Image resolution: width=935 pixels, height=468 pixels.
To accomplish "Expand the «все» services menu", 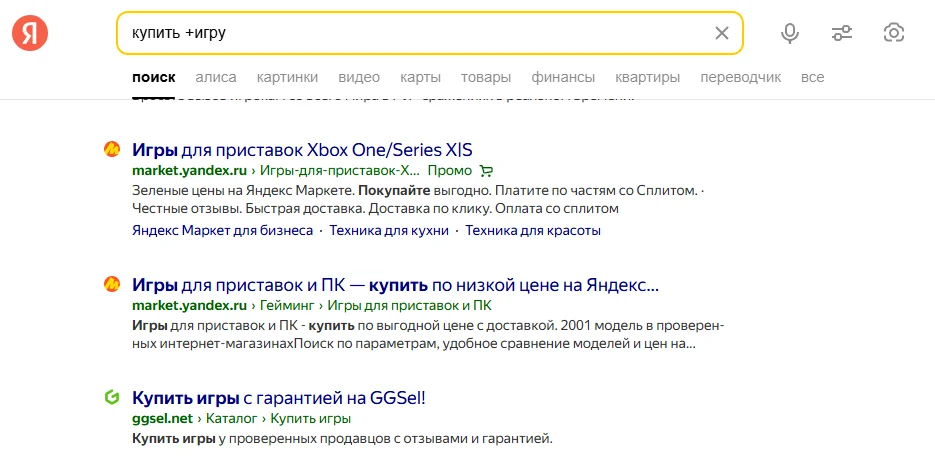I will coord(812,77).
